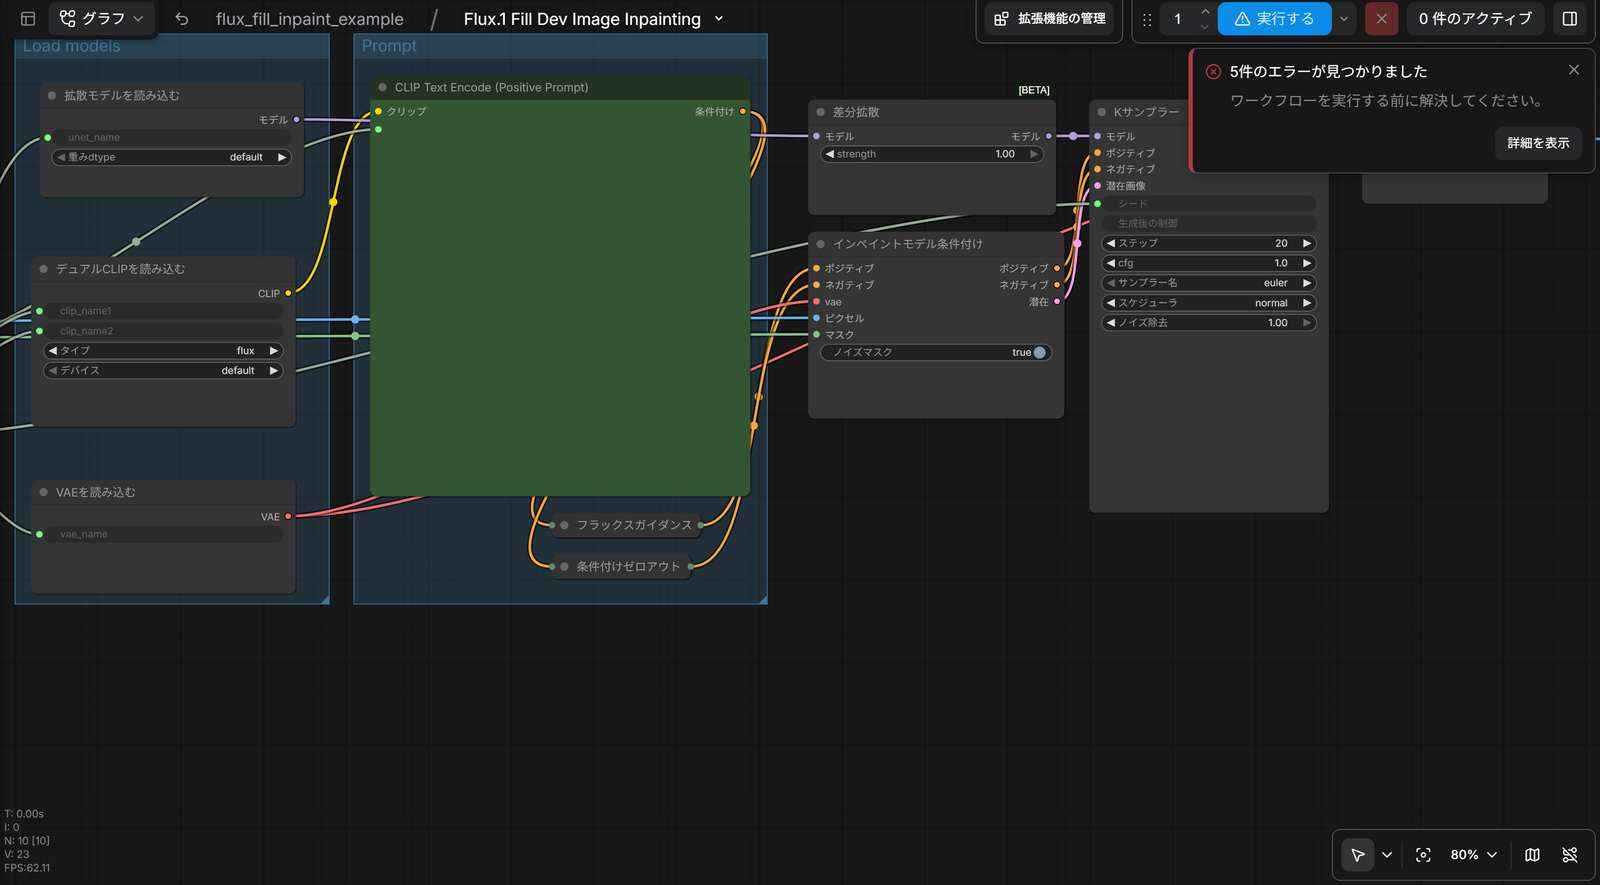The width and height of the screenshot is (1600, 885).
Task: Increase the batch count with the up arrow
Action: (x=1205, y=12)
